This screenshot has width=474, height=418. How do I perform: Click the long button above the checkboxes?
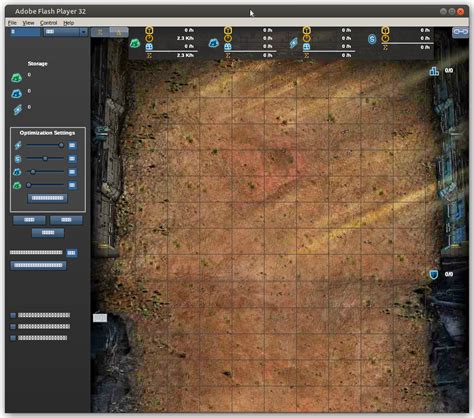click(38, 265)
